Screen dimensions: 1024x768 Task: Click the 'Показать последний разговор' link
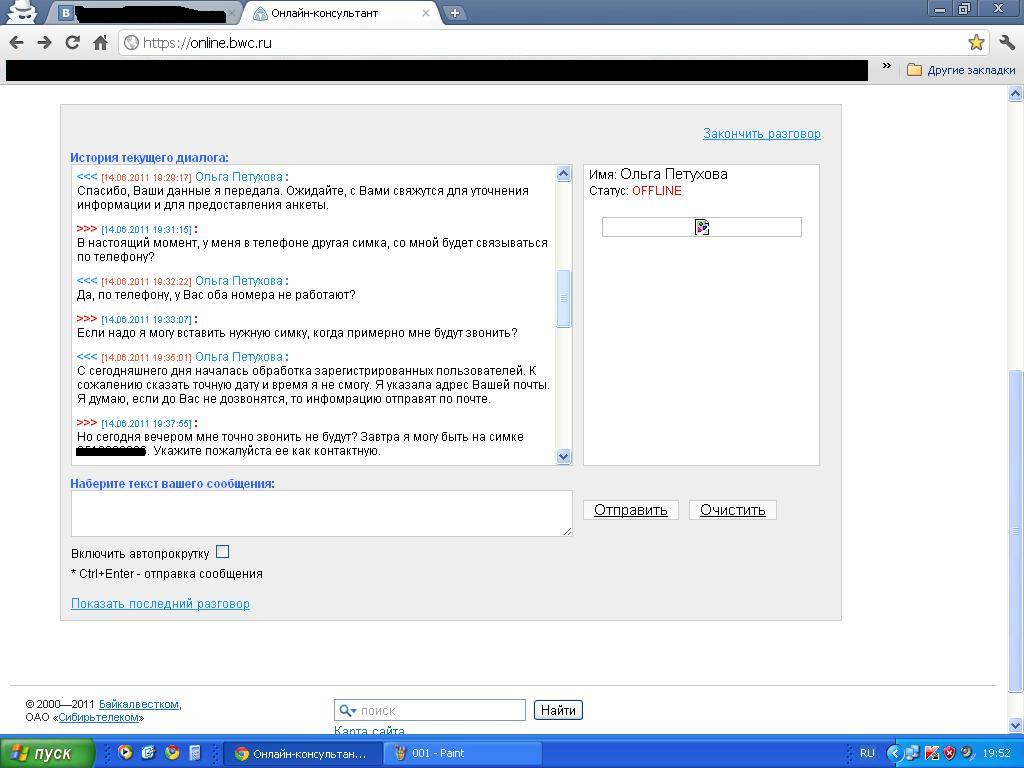(x=160, y=603)
